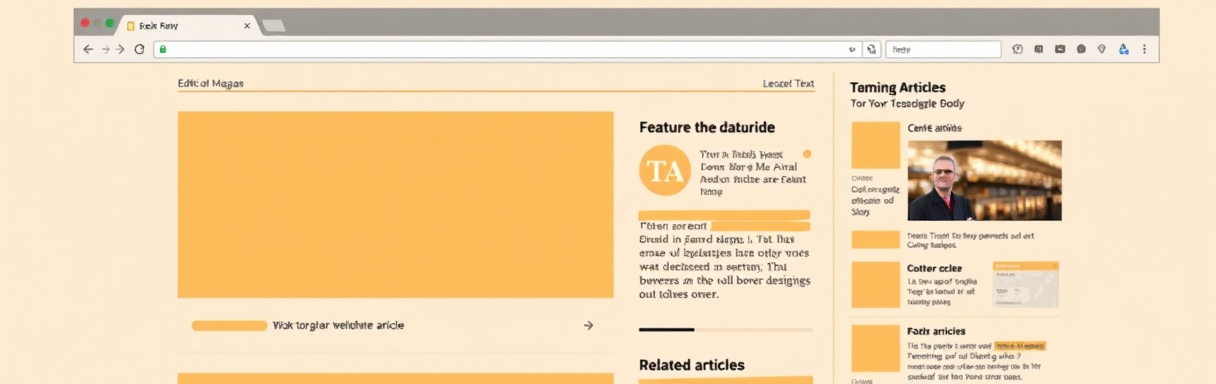Viewport: 1216px width, 384px height.
Task: Open the browser three-dot menu
Action: pyautogui.click(x=1144, y=49)
